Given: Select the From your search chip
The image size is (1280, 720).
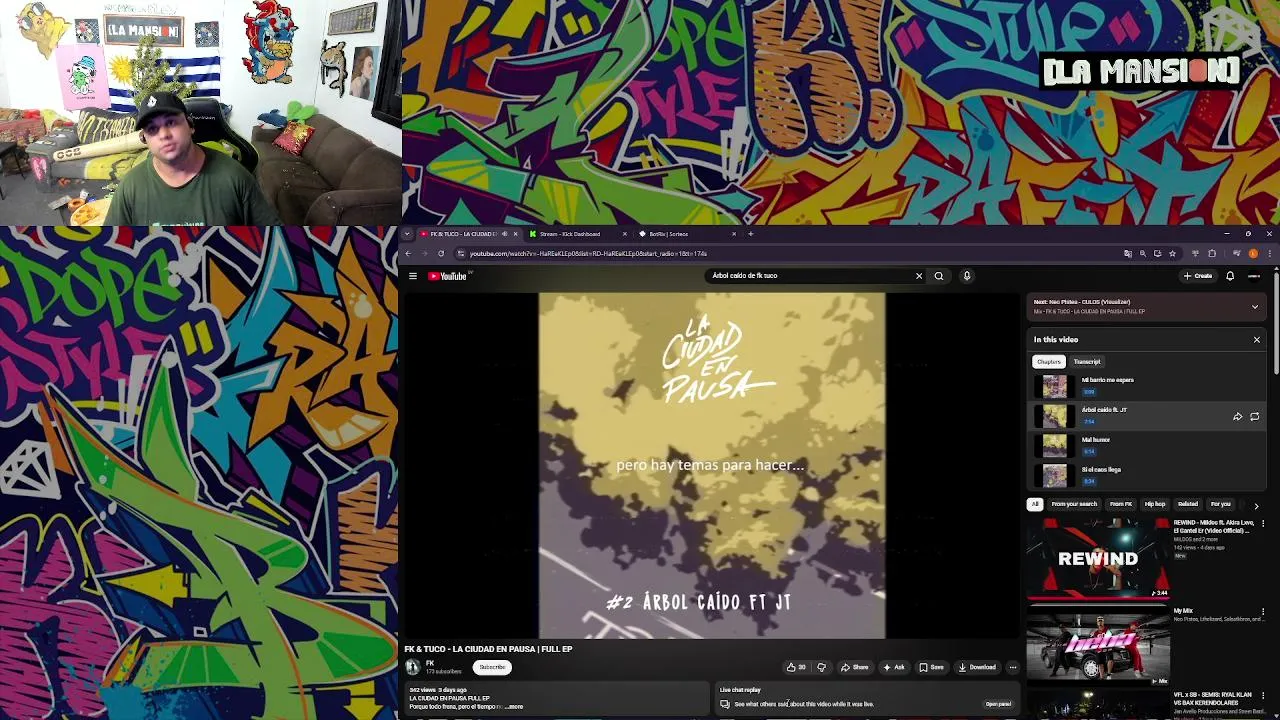Looking at the screenshot, I should click(x=1074, y=504).
